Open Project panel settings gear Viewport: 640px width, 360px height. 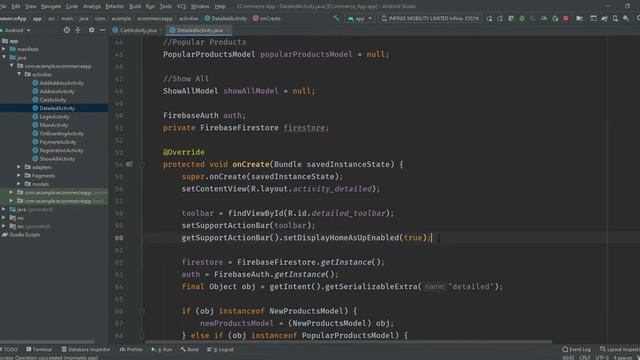pos(91,30)
